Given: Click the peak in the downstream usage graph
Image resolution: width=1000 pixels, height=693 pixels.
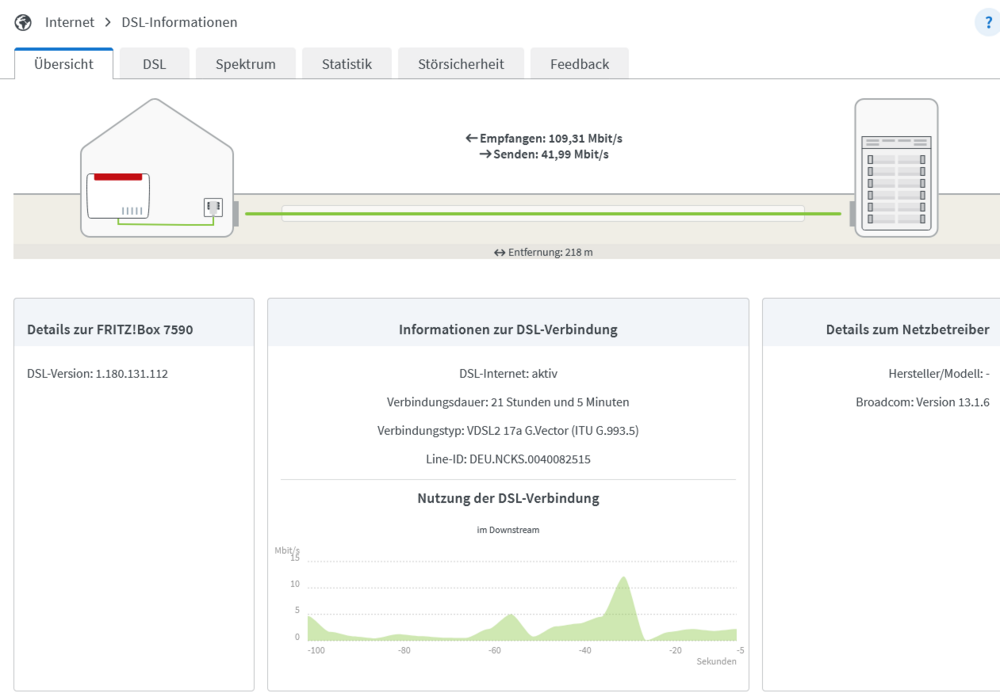Looking at the screenshot, I should [623, 579].
